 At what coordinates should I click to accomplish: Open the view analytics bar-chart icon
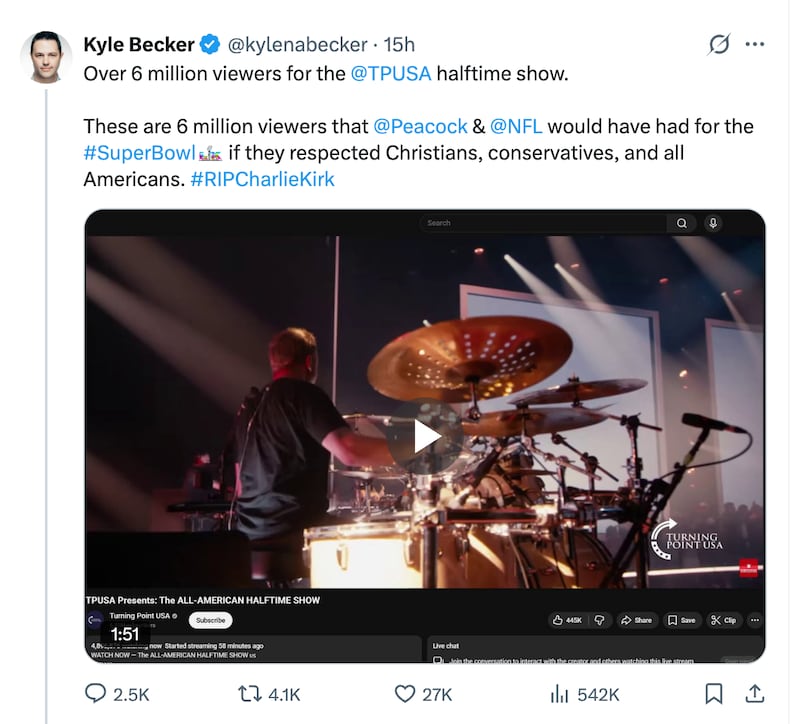560,694
